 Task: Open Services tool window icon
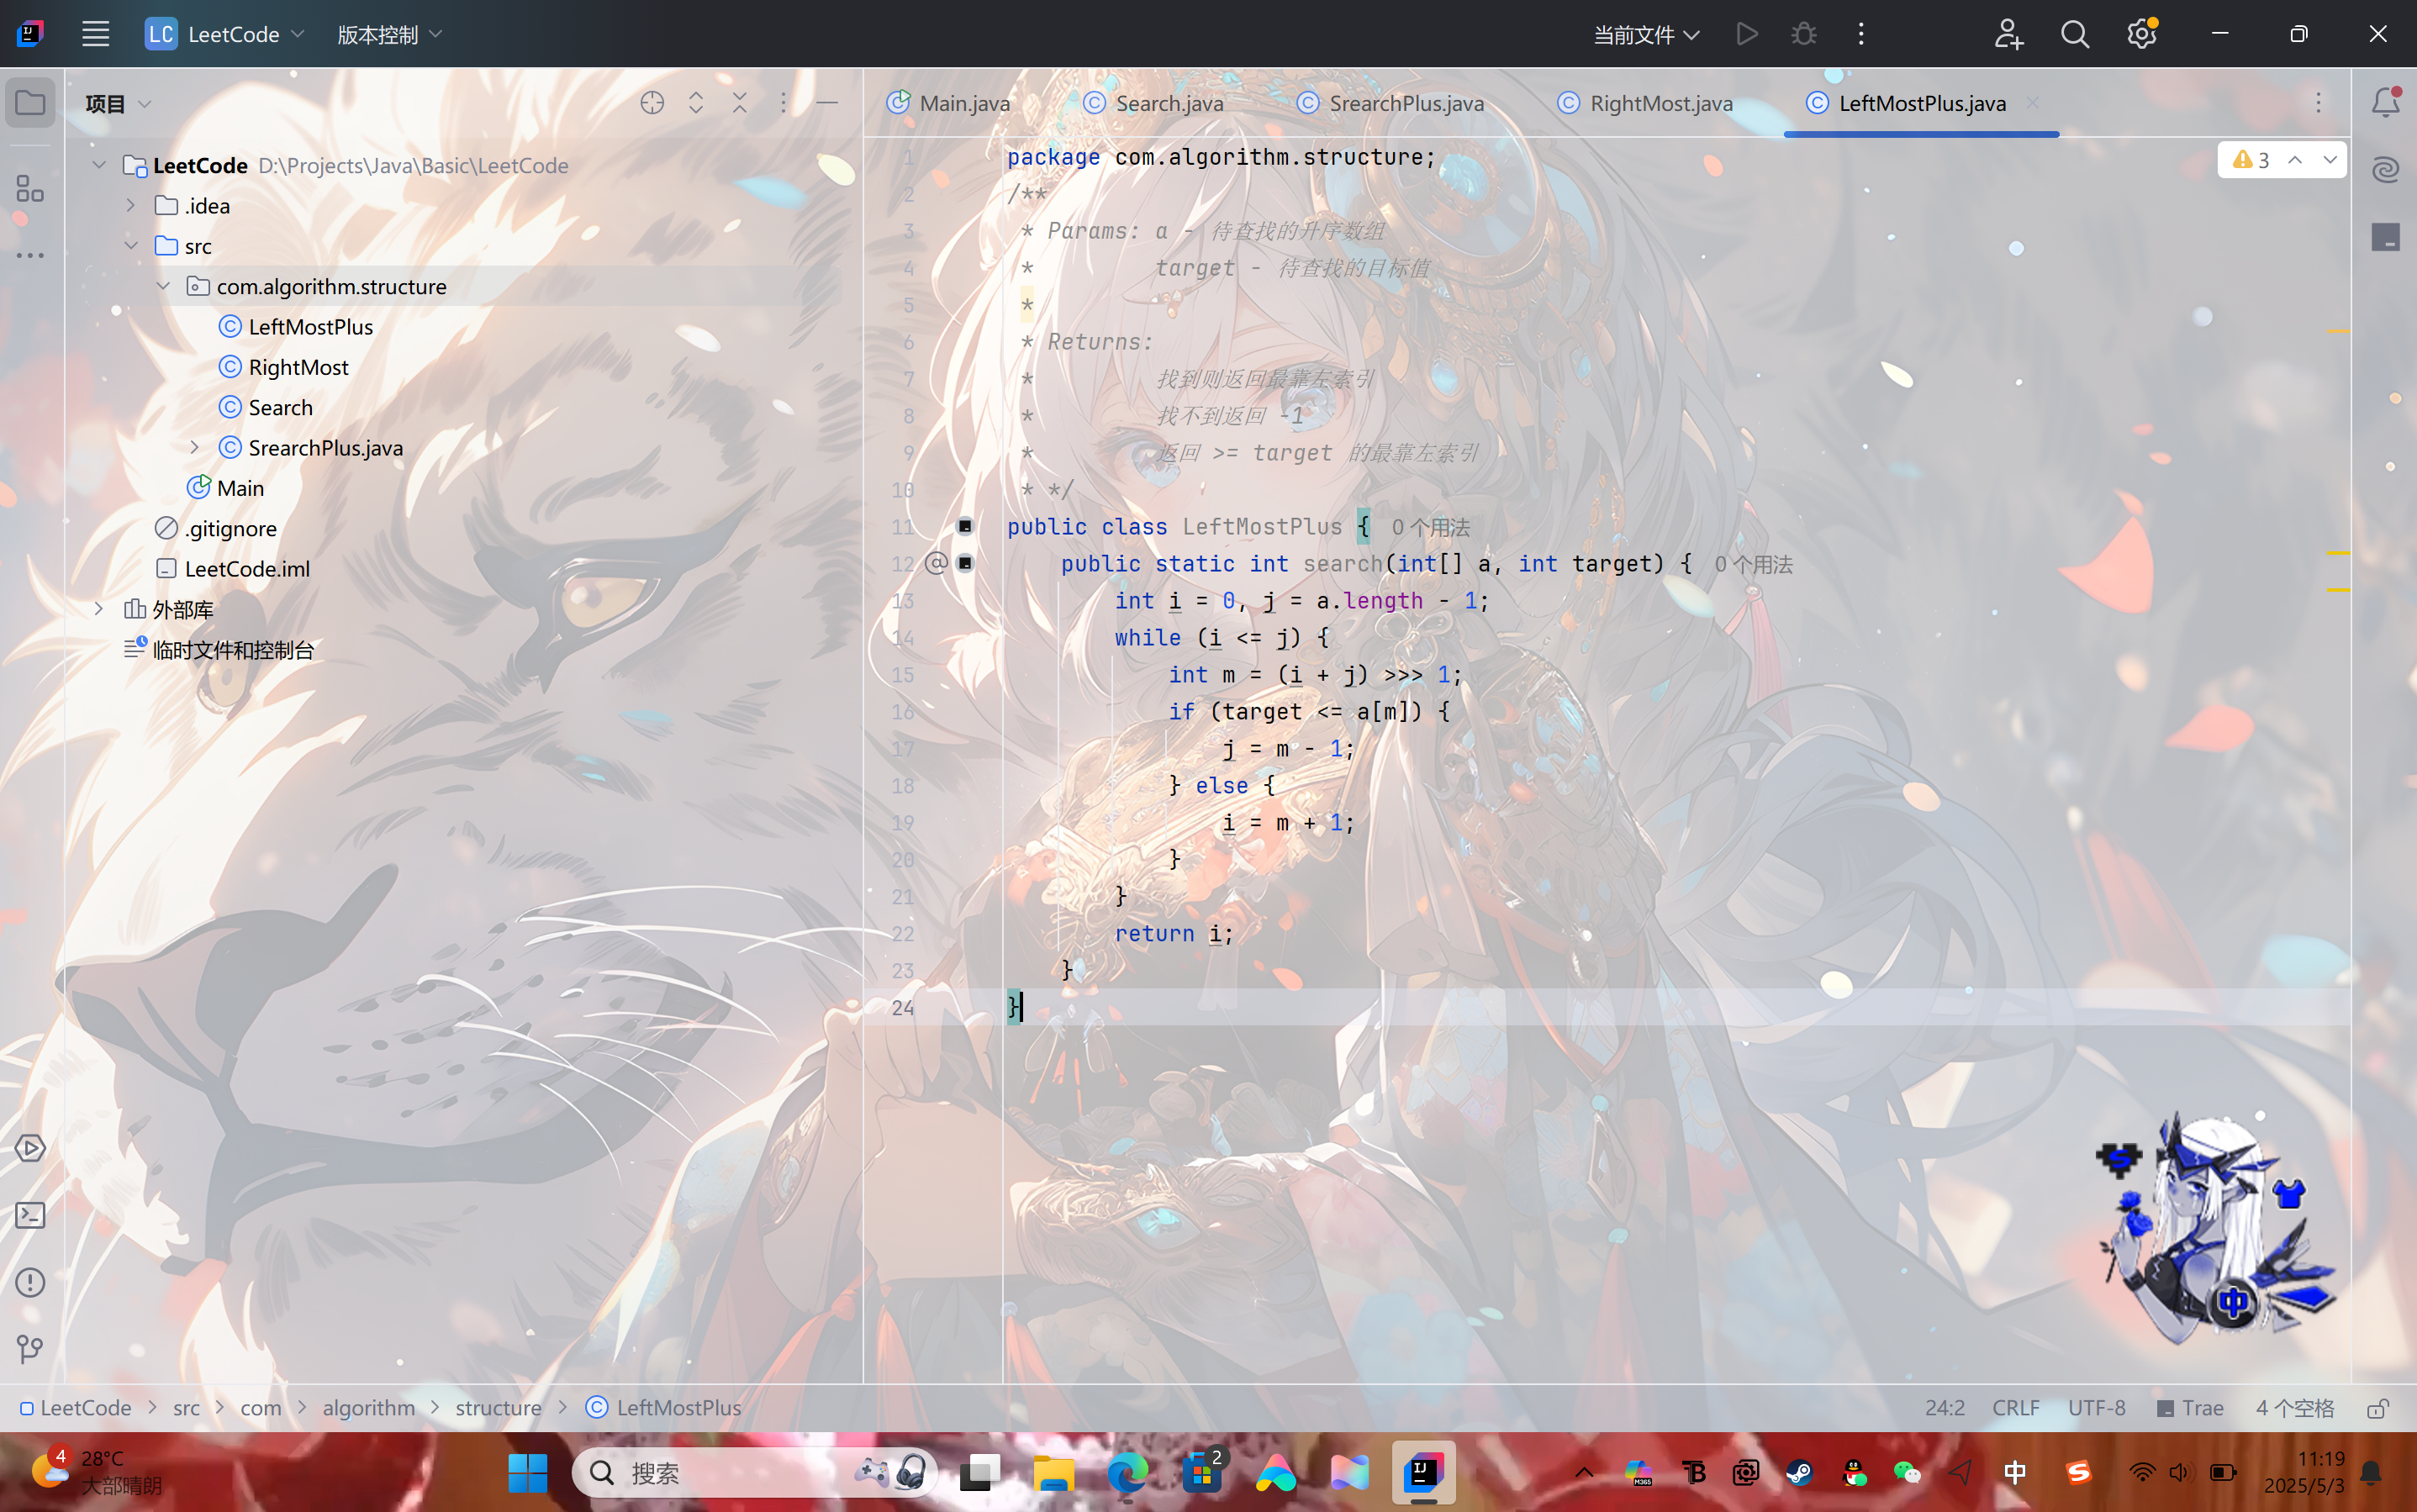tap(30, 1148)
